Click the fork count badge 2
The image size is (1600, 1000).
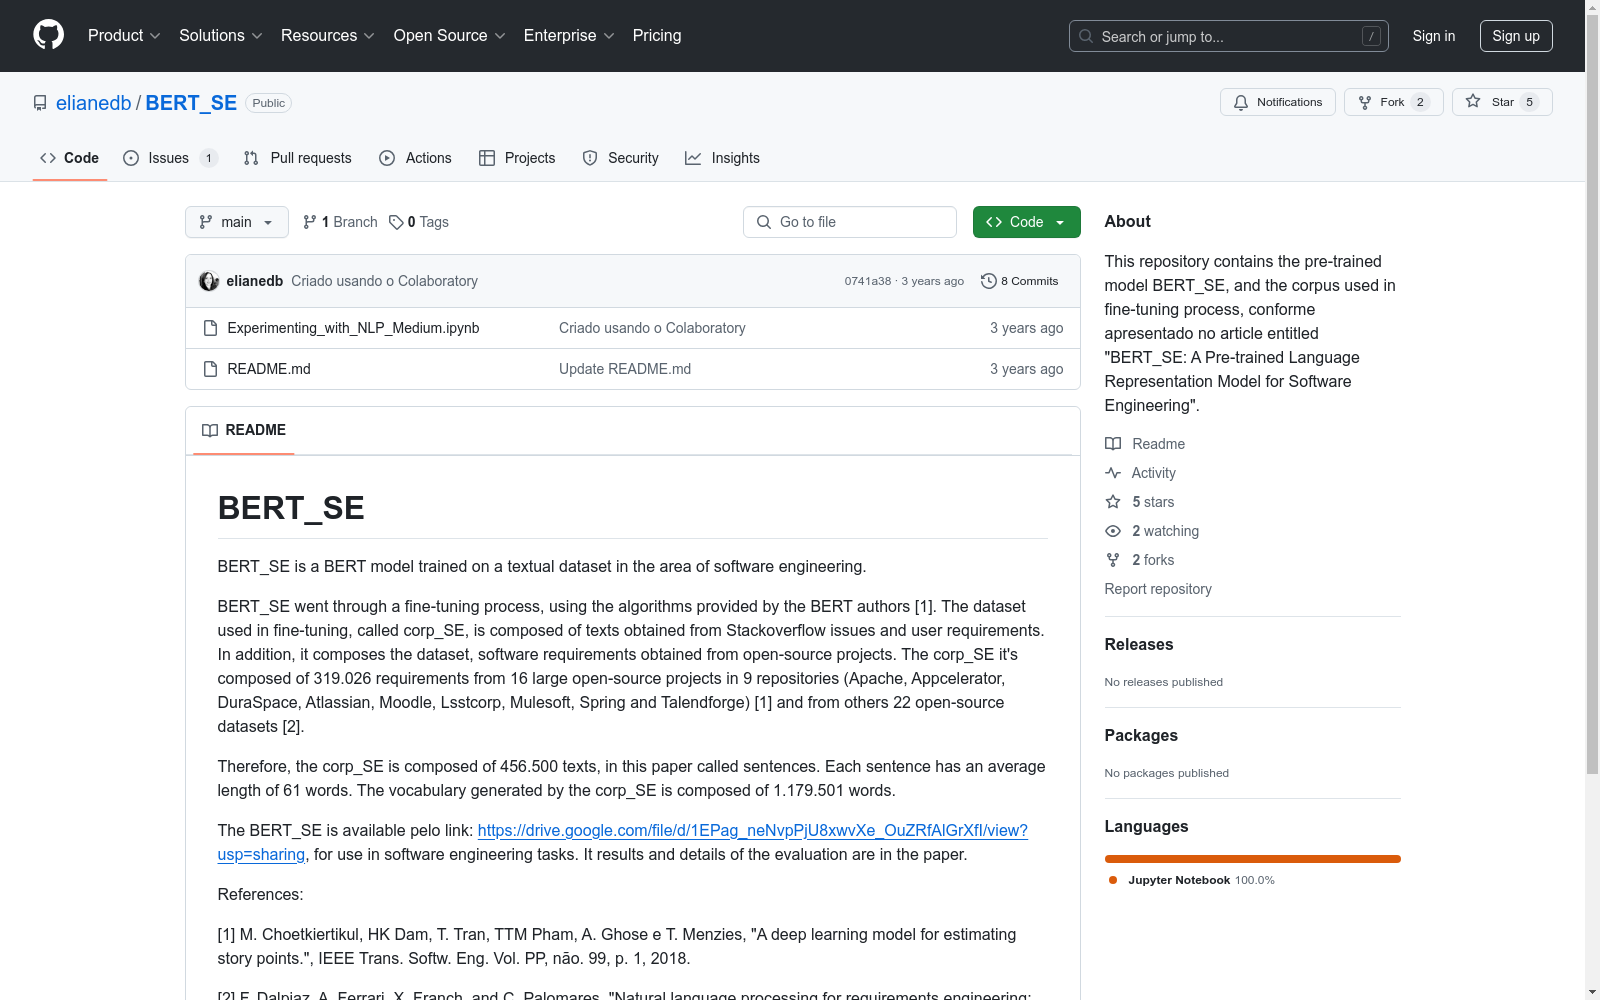[x=1420, y=102]
